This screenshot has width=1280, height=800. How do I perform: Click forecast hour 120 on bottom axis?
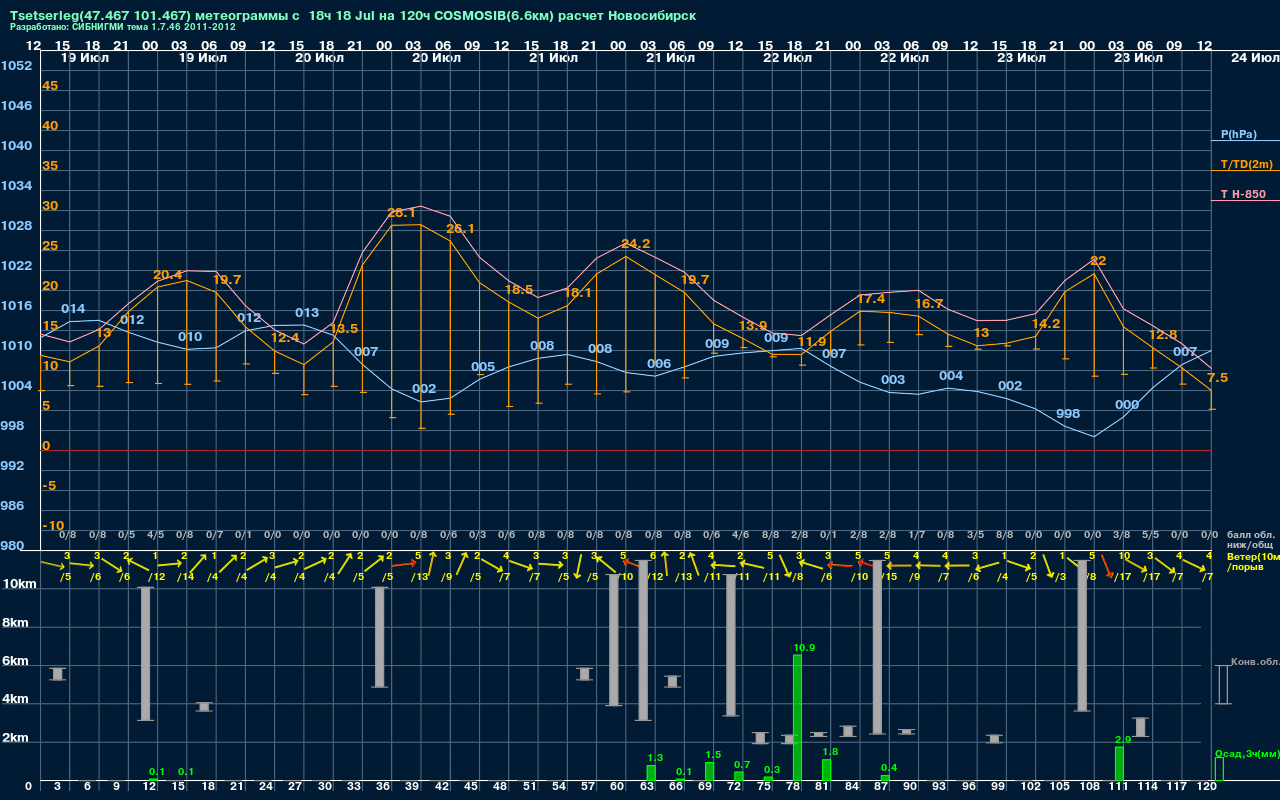1208,787
